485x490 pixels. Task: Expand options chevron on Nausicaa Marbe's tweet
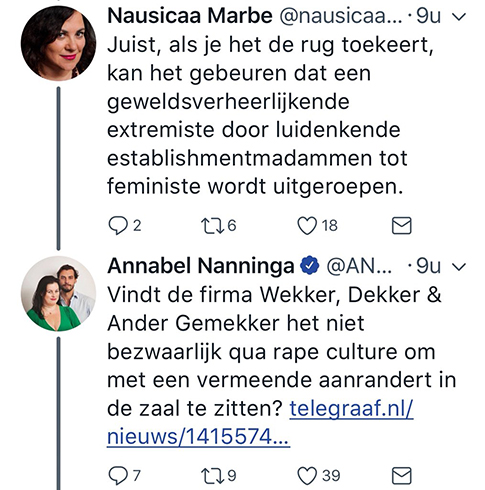click(x=460, y=17)
